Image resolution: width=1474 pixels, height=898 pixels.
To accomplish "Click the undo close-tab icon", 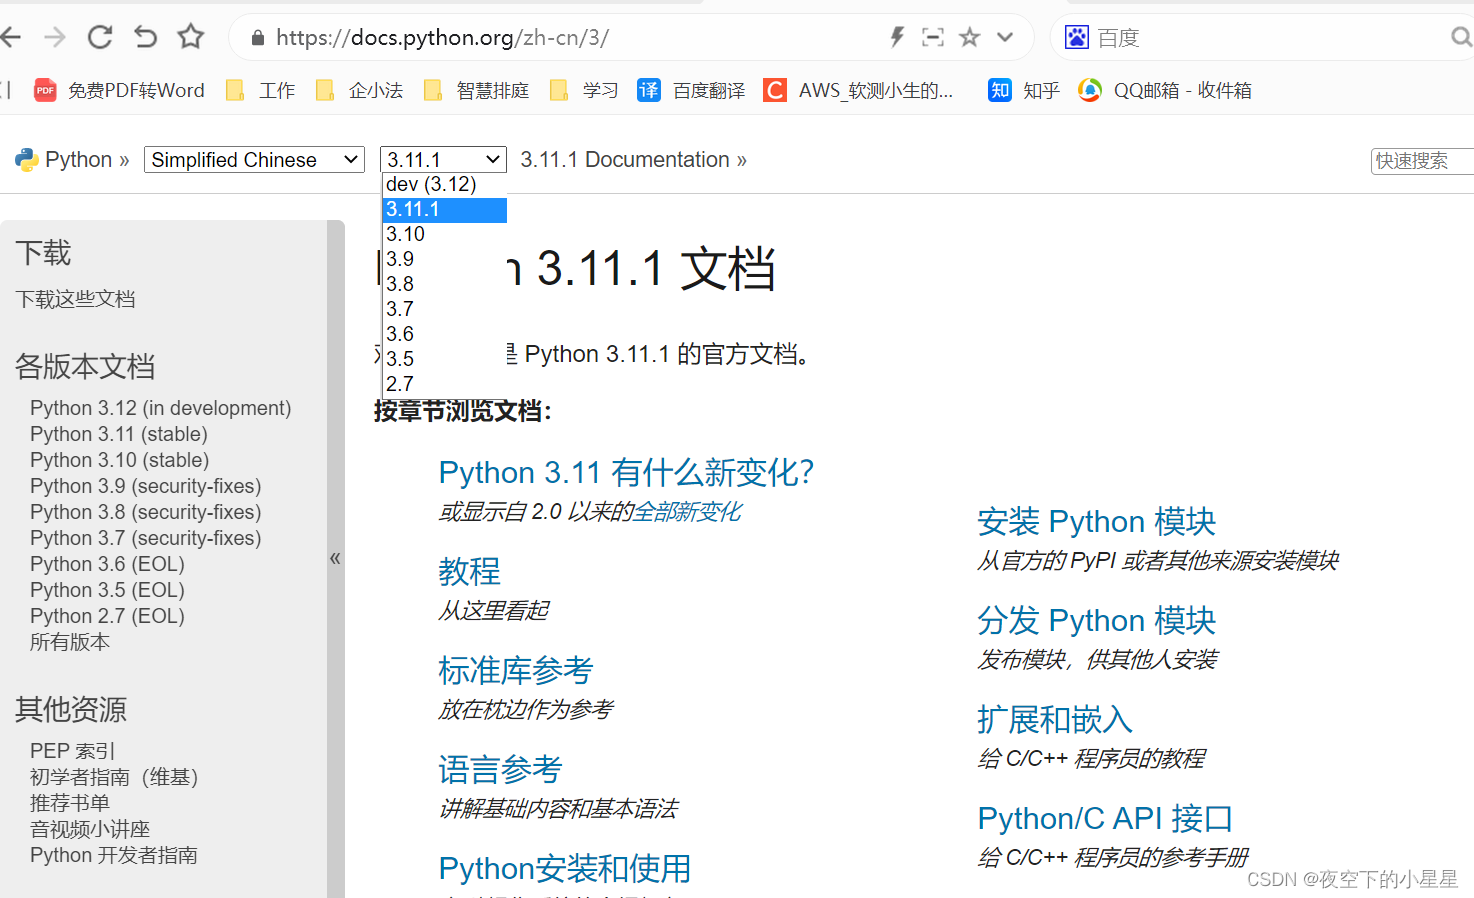I will (x=146, y=38).
